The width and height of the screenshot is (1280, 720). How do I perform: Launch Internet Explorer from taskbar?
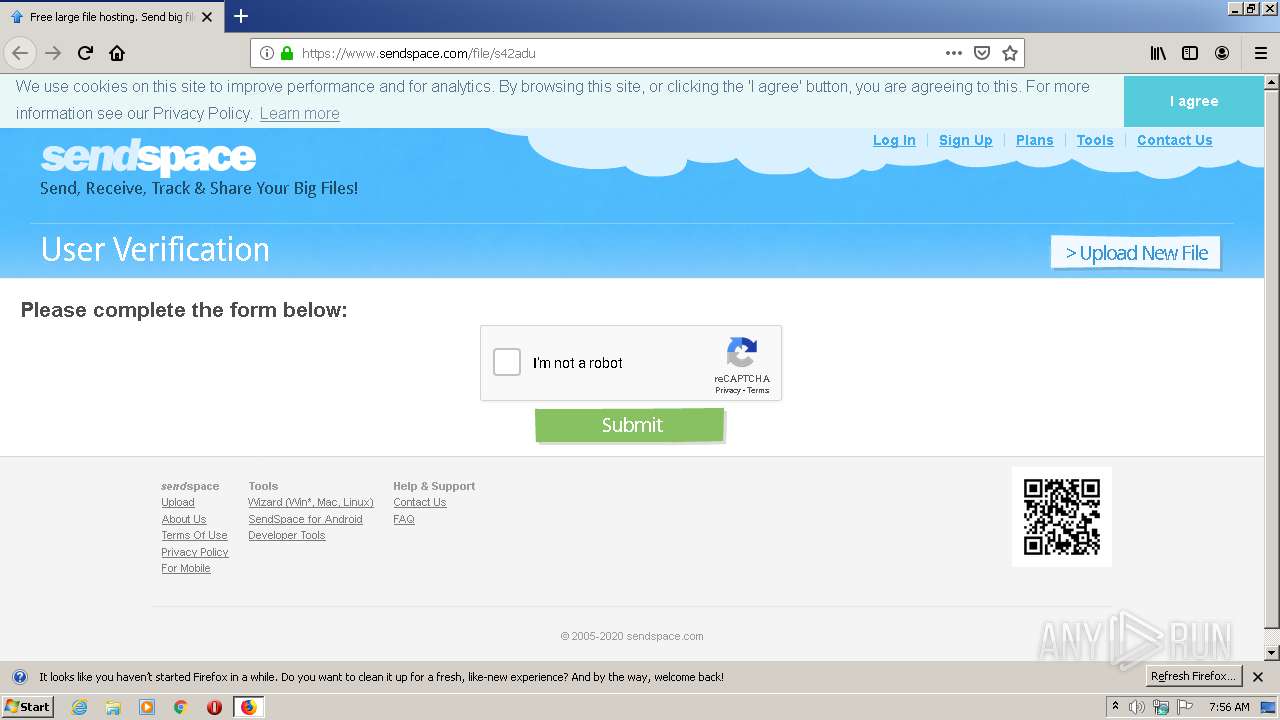point(79,707)
